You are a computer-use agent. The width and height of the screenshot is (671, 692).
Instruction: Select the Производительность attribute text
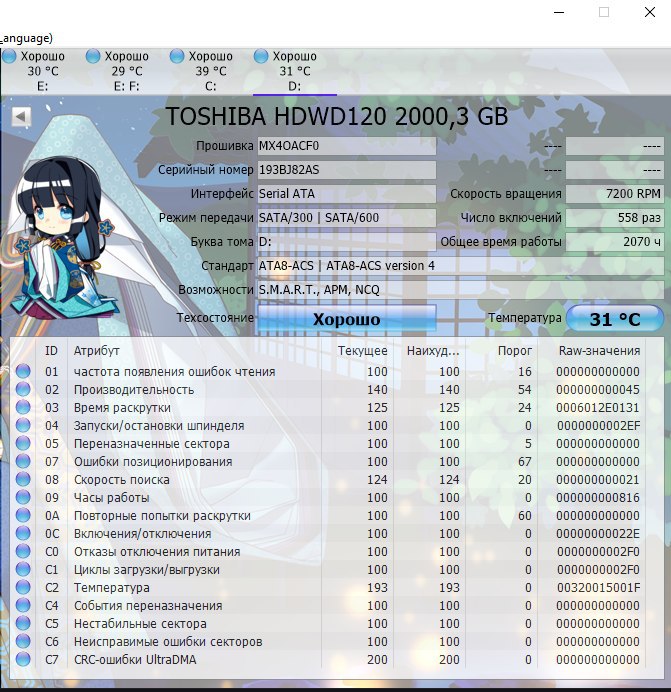[134, 390]
